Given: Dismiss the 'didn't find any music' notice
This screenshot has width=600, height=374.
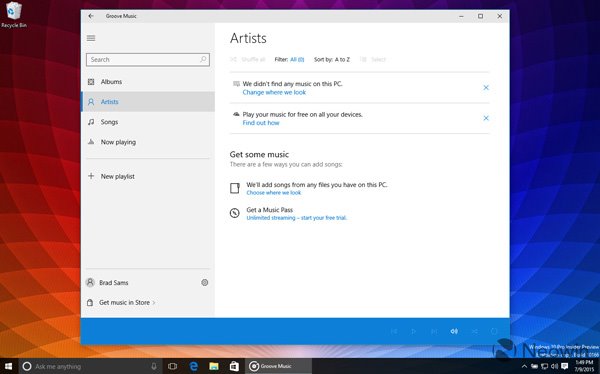Looking at the screenshot, I should (486, 88).
